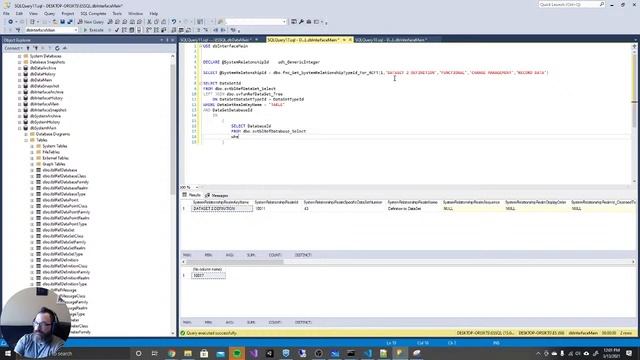Viewport: 640px width, 360px height.
Task: Expand the System Databases folder
Action: pyautogui.click(x=20, y=56)
